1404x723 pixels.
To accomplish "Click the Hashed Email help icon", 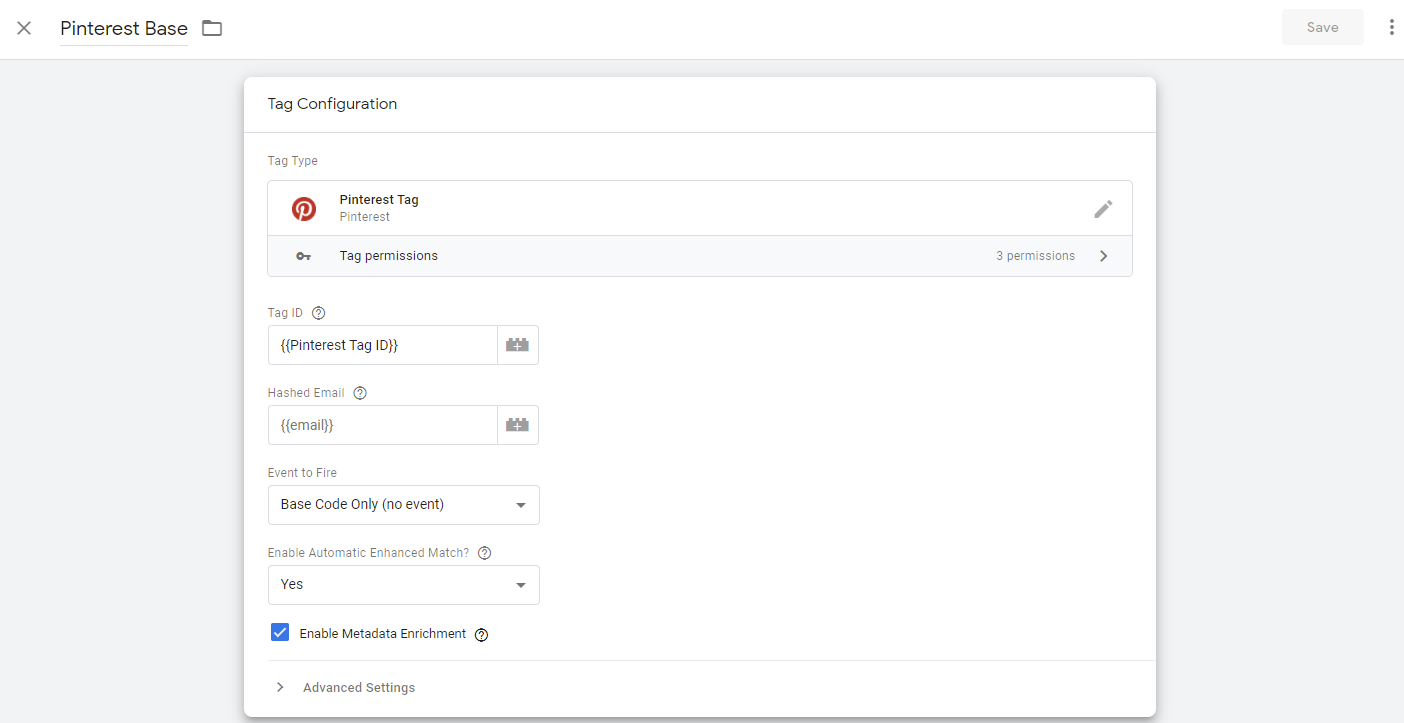I will point(360,393).
